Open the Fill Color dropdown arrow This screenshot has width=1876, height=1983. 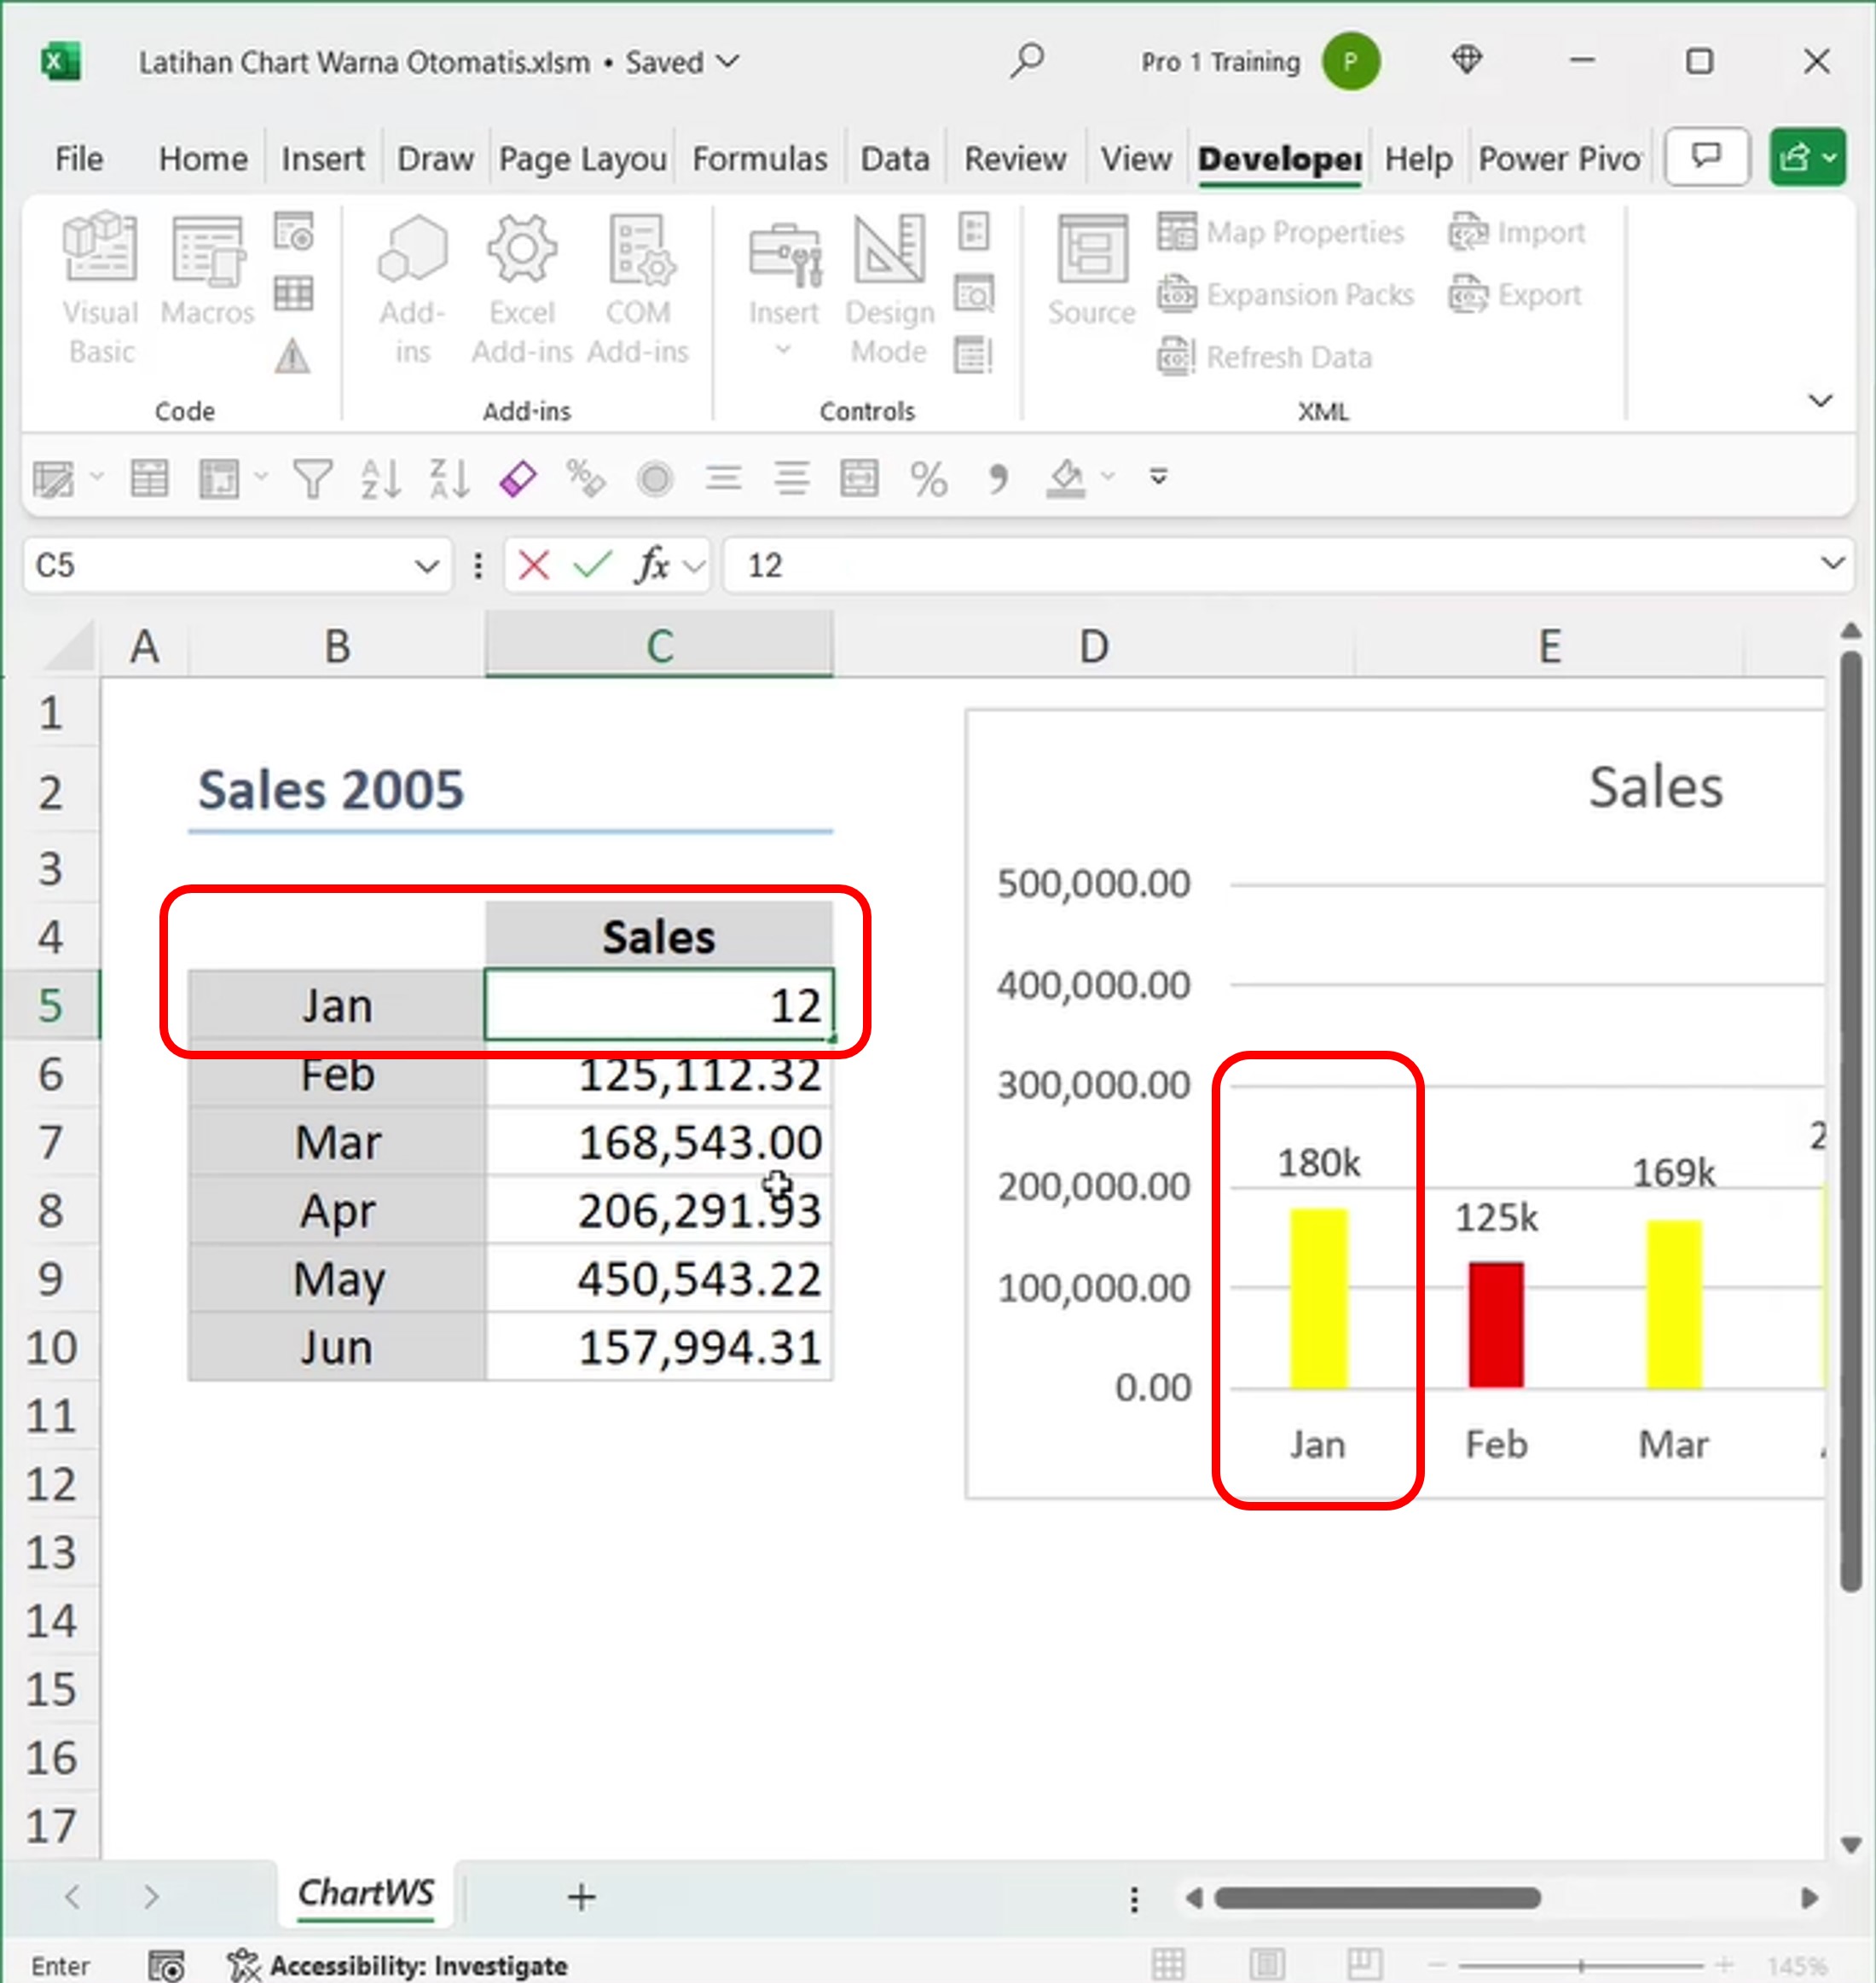click(x=1108, y=477)
